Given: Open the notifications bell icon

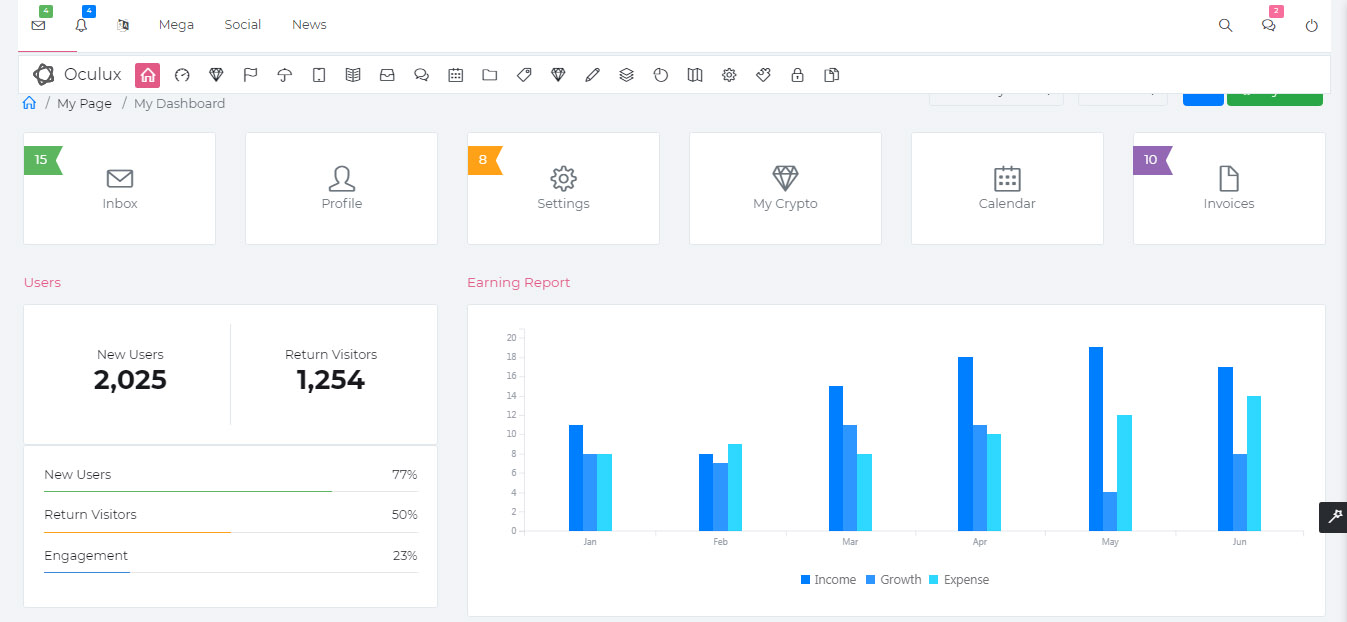Looking at the screenshot, I should [81, 25].
